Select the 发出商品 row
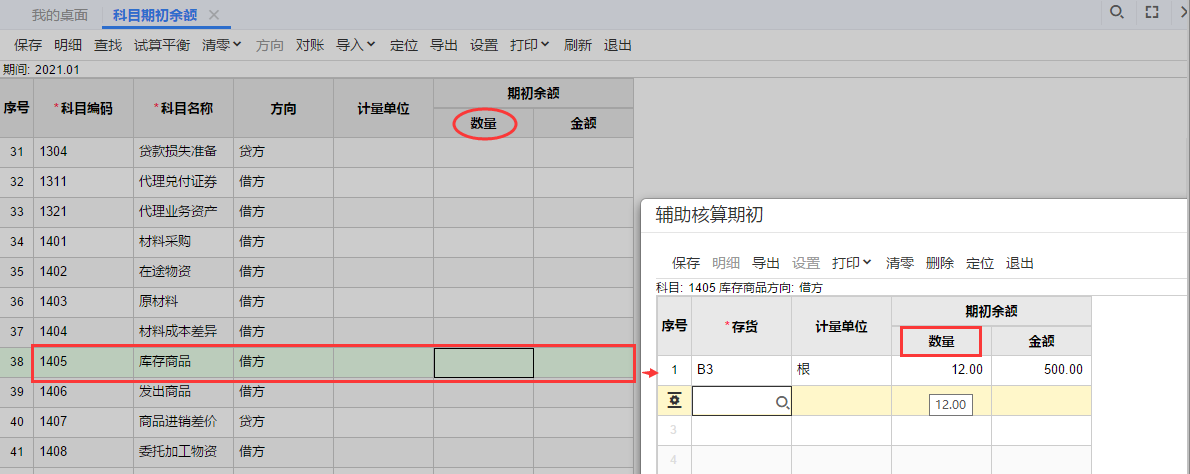This screenshot has height=474, width=1190. (x=316, y=392)
